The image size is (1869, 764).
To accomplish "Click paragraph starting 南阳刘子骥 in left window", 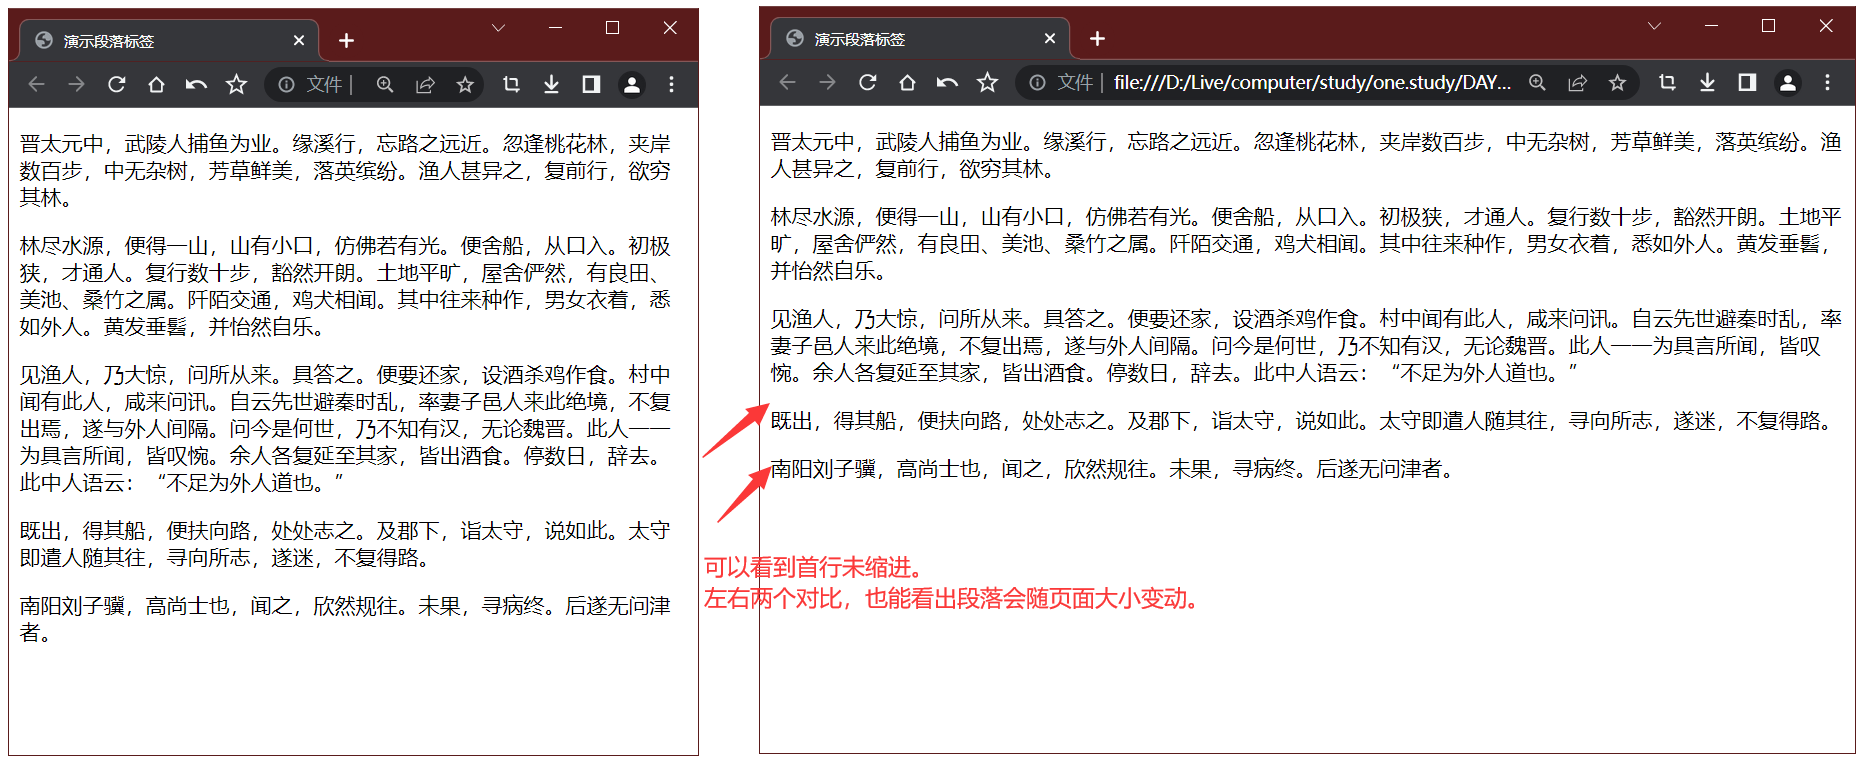I will click(345, 619).
